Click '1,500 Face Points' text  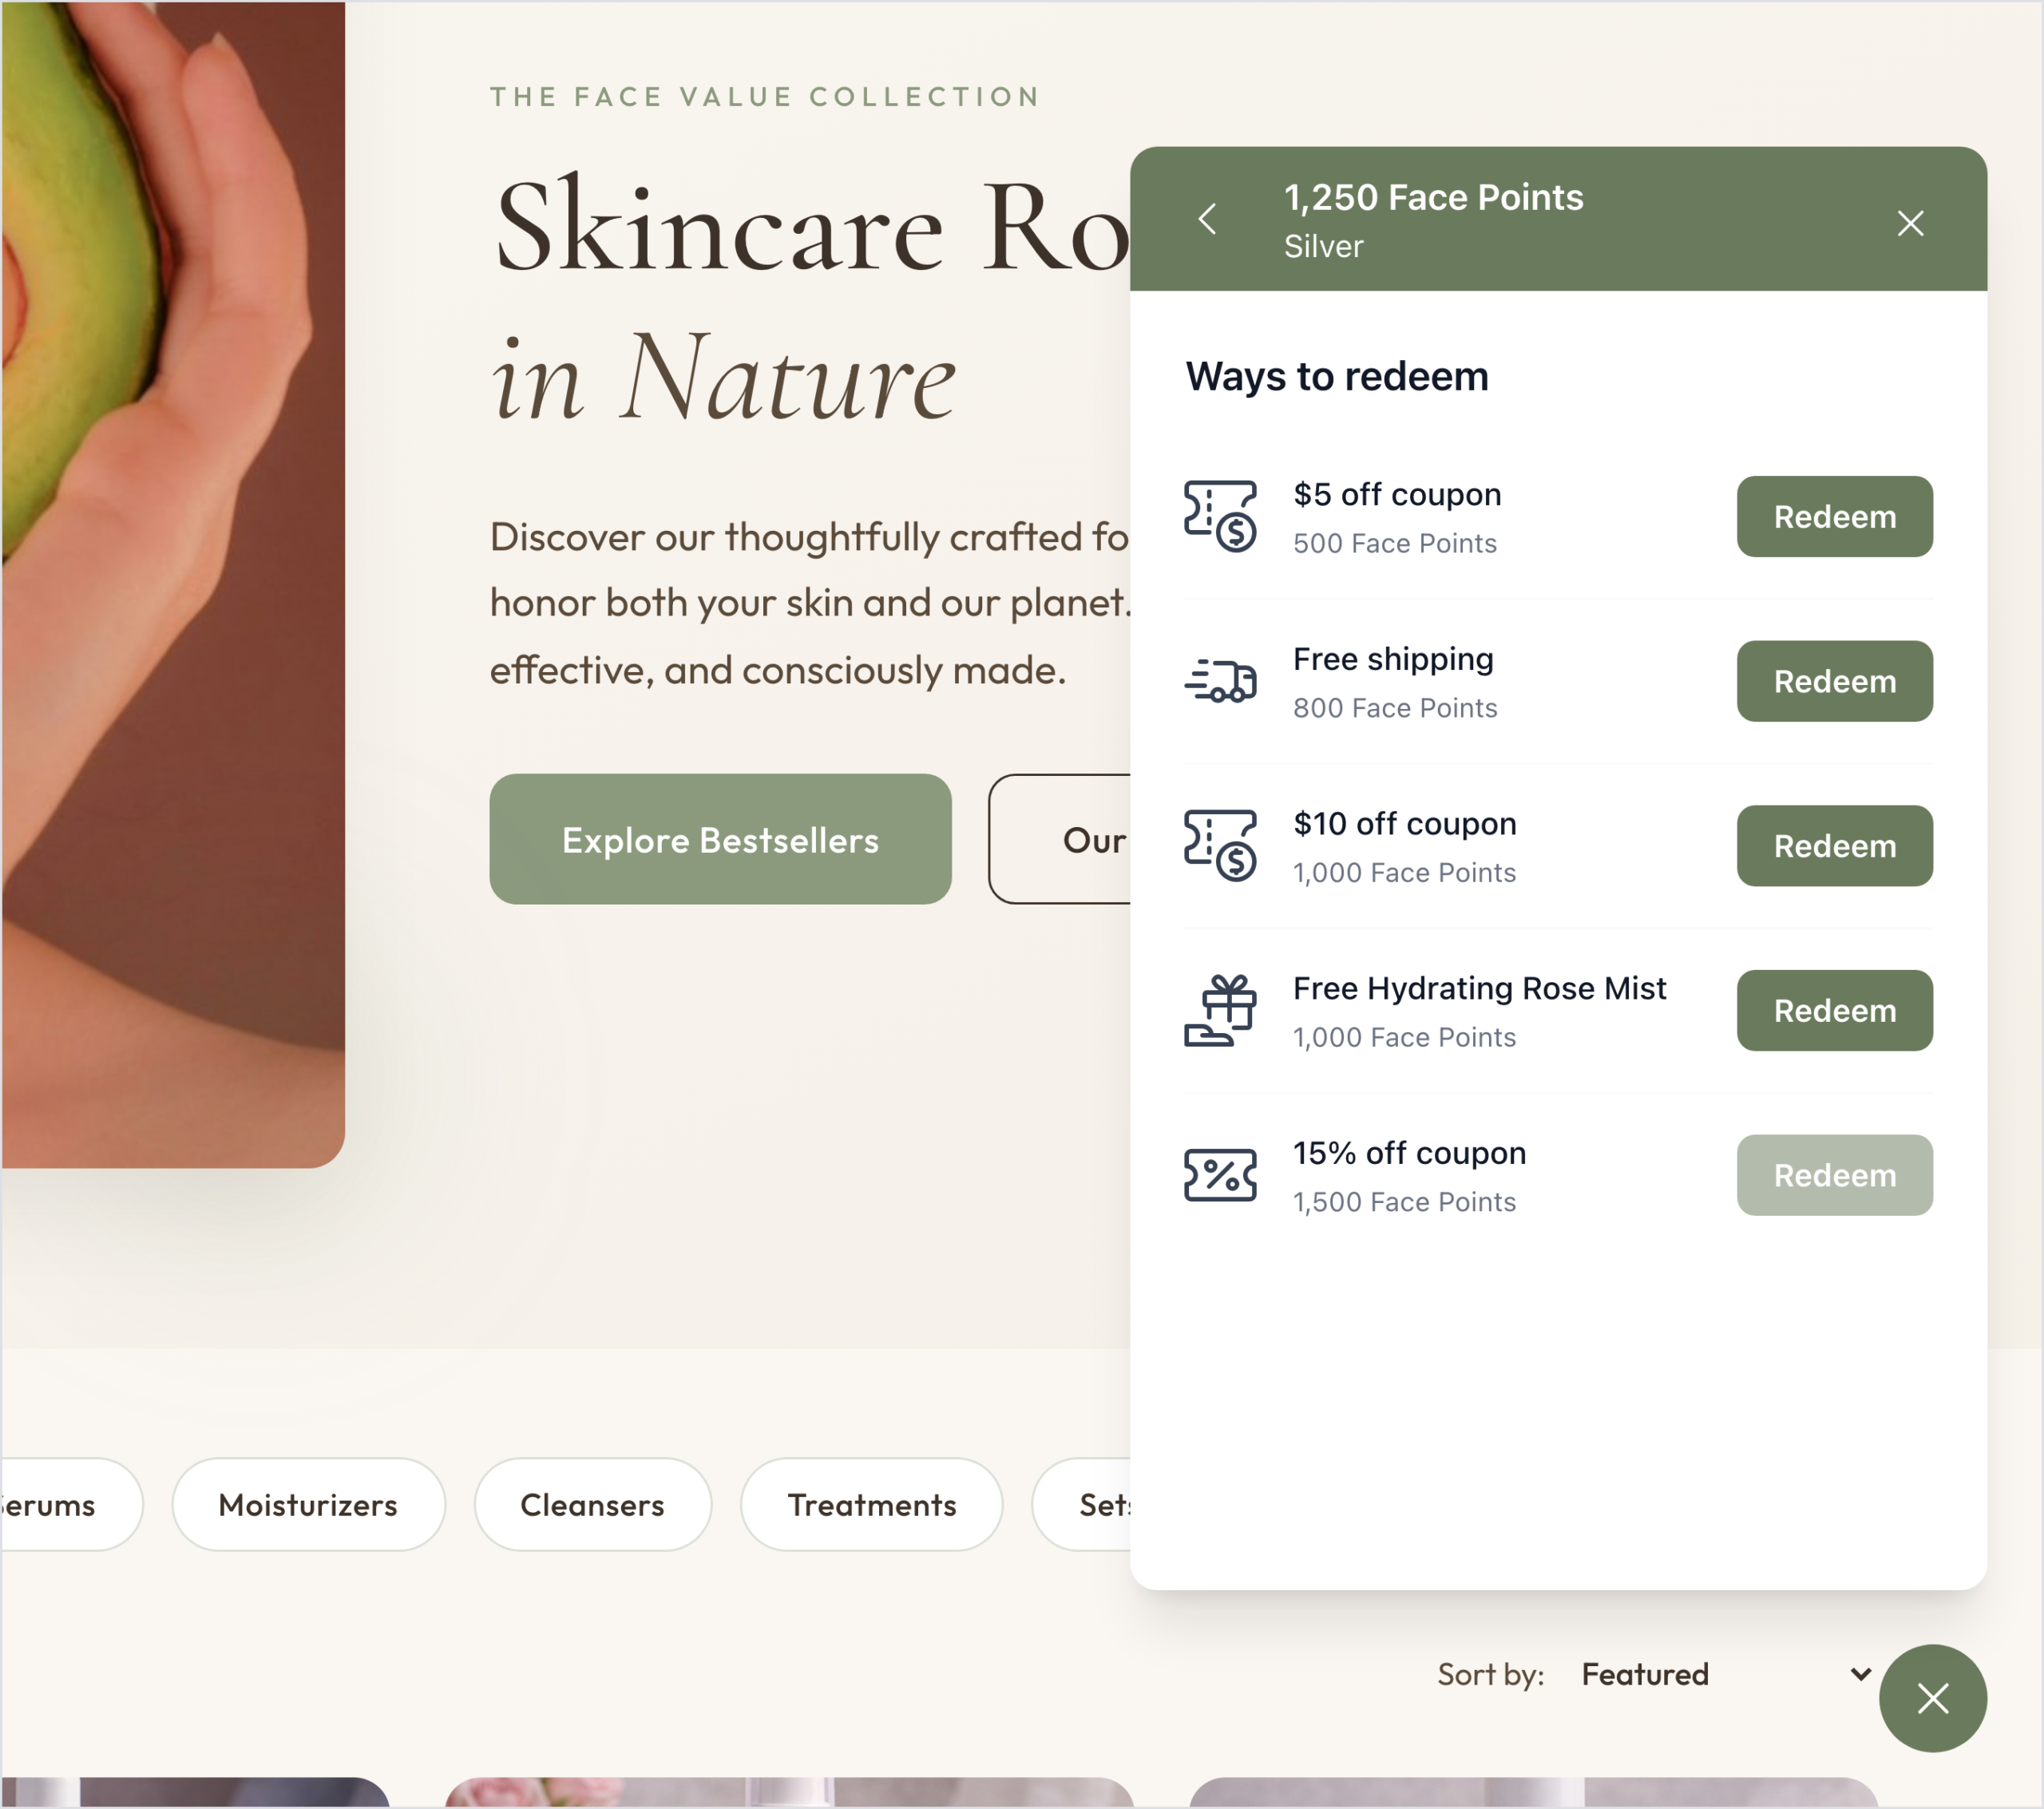click(x=1404, y=1202)
